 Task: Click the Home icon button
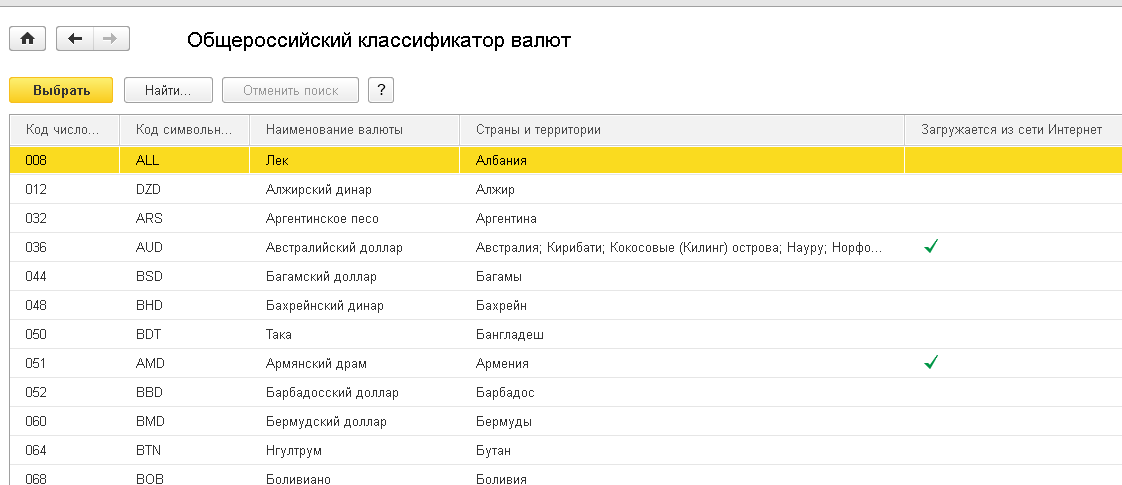tap(27, 38)
